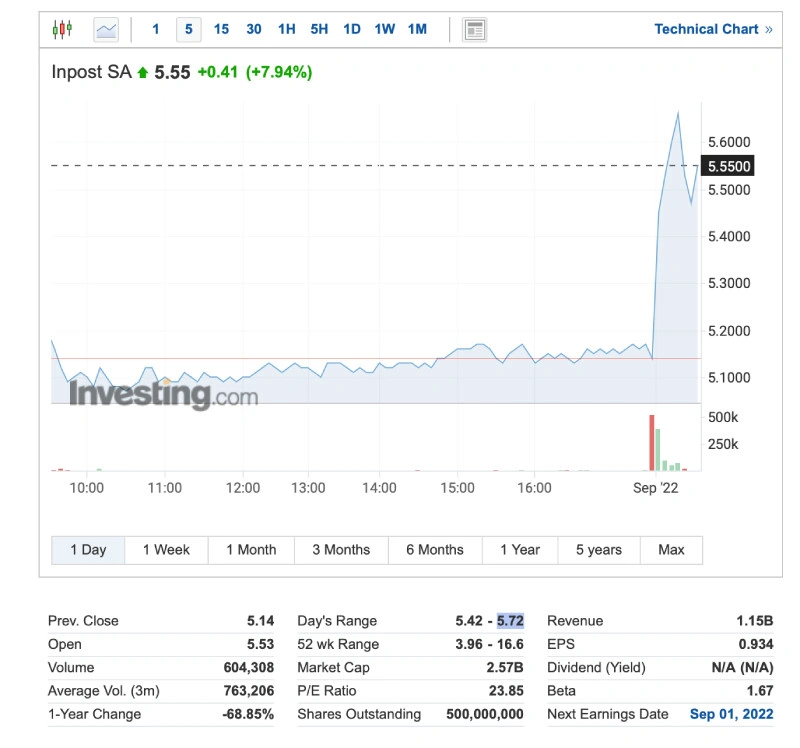Click the 5.6000 price axis label
Viewport: 800px width, 748px height.
729,142
